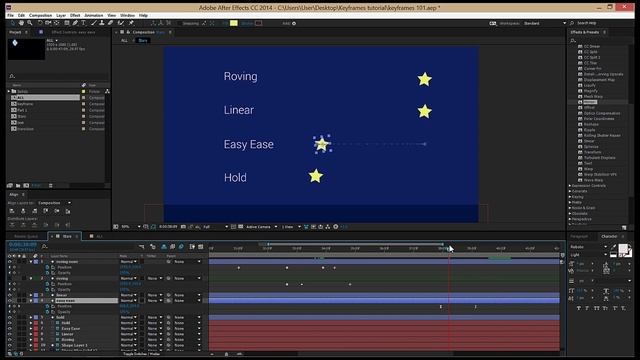The width and height of the screenshot is (640, 360).
Task: Create a new composition from Project panel
Action: [x=26, y=185]
